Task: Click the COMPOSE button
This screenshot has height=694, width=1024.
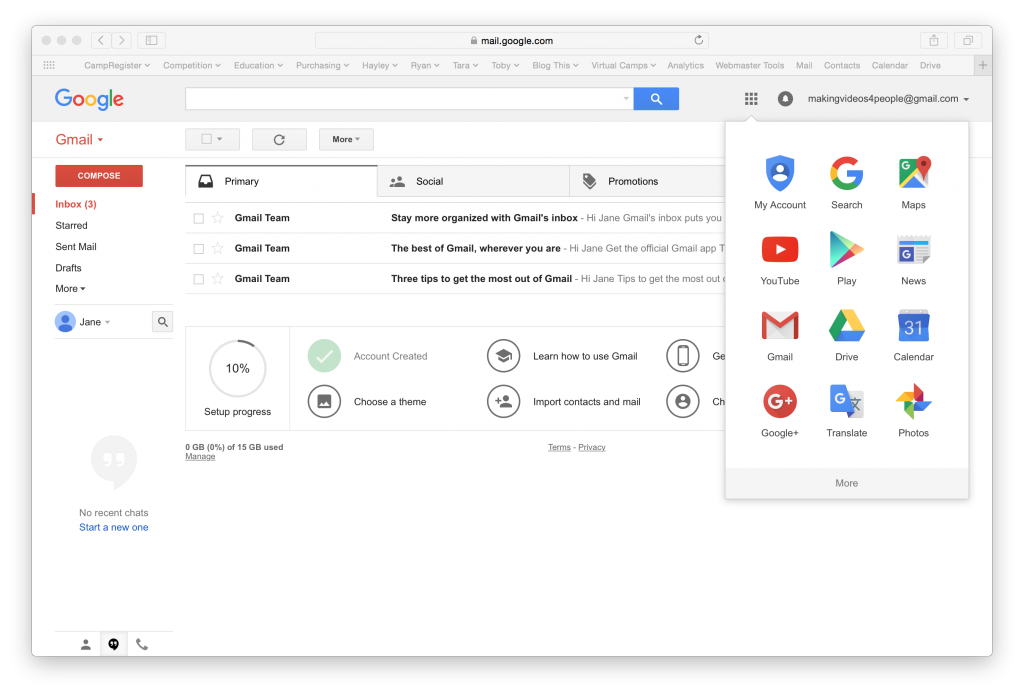Action: (x=99, y=176)
